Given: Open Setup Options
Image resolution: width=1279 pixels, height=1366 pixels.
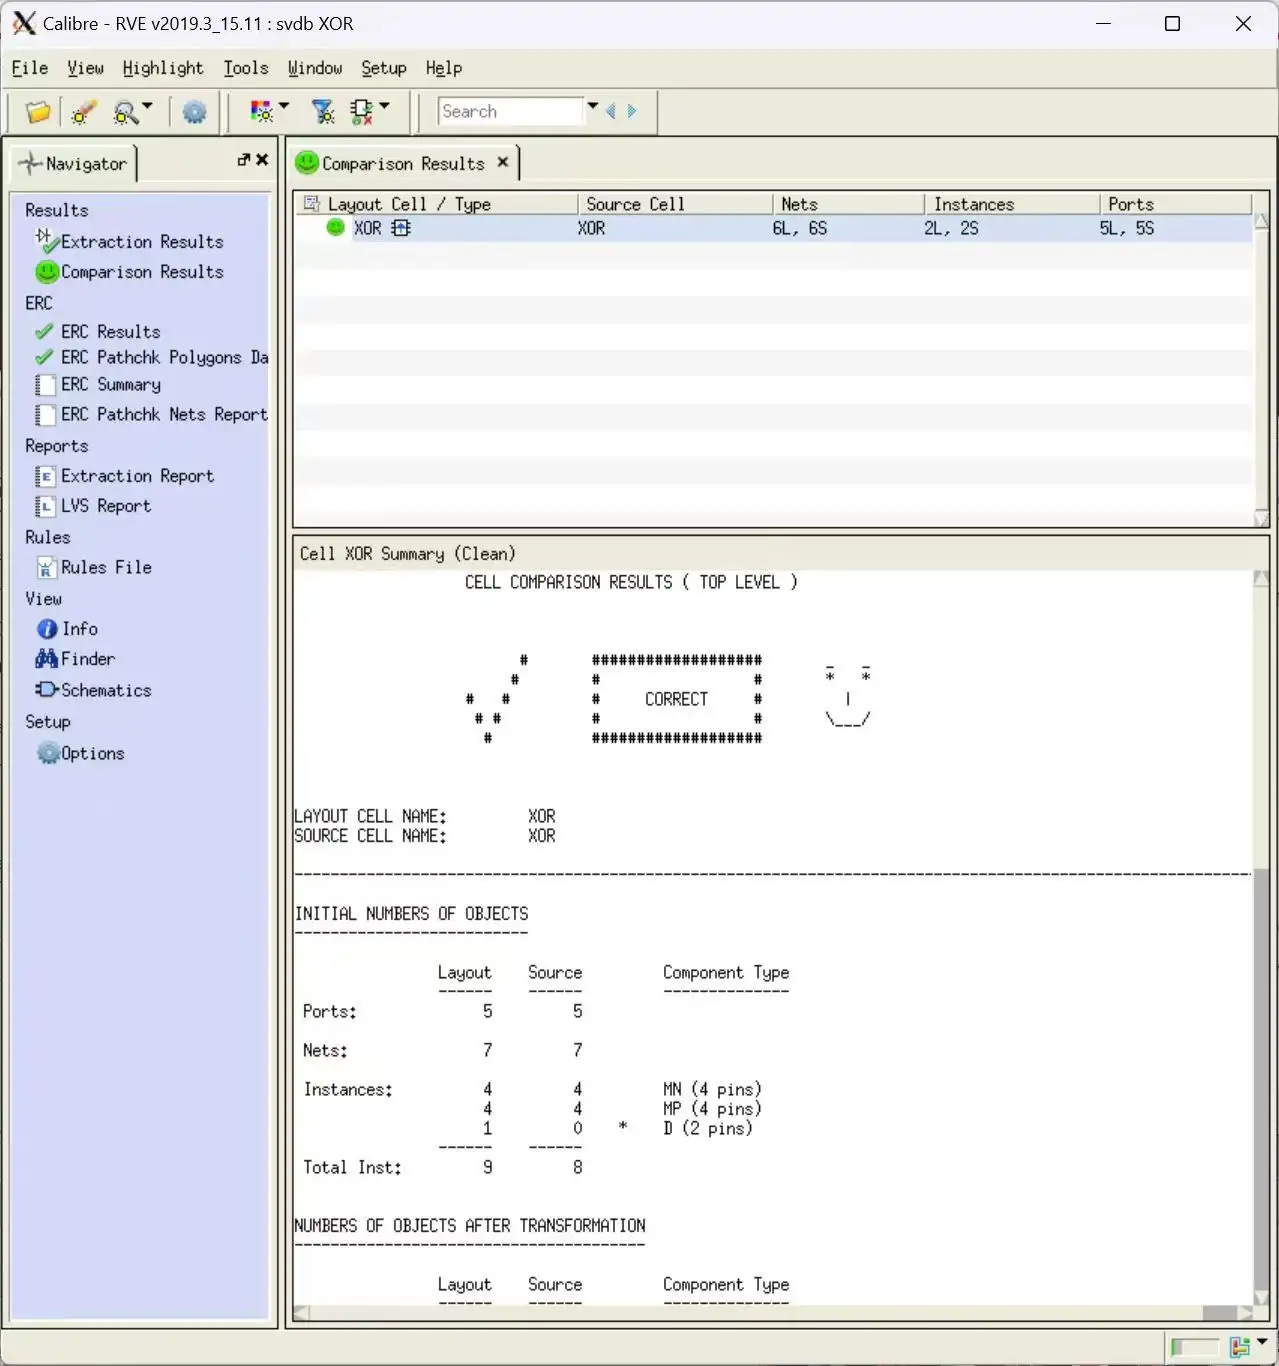Looking at the screenshot, I should click(x=93, y=754).
